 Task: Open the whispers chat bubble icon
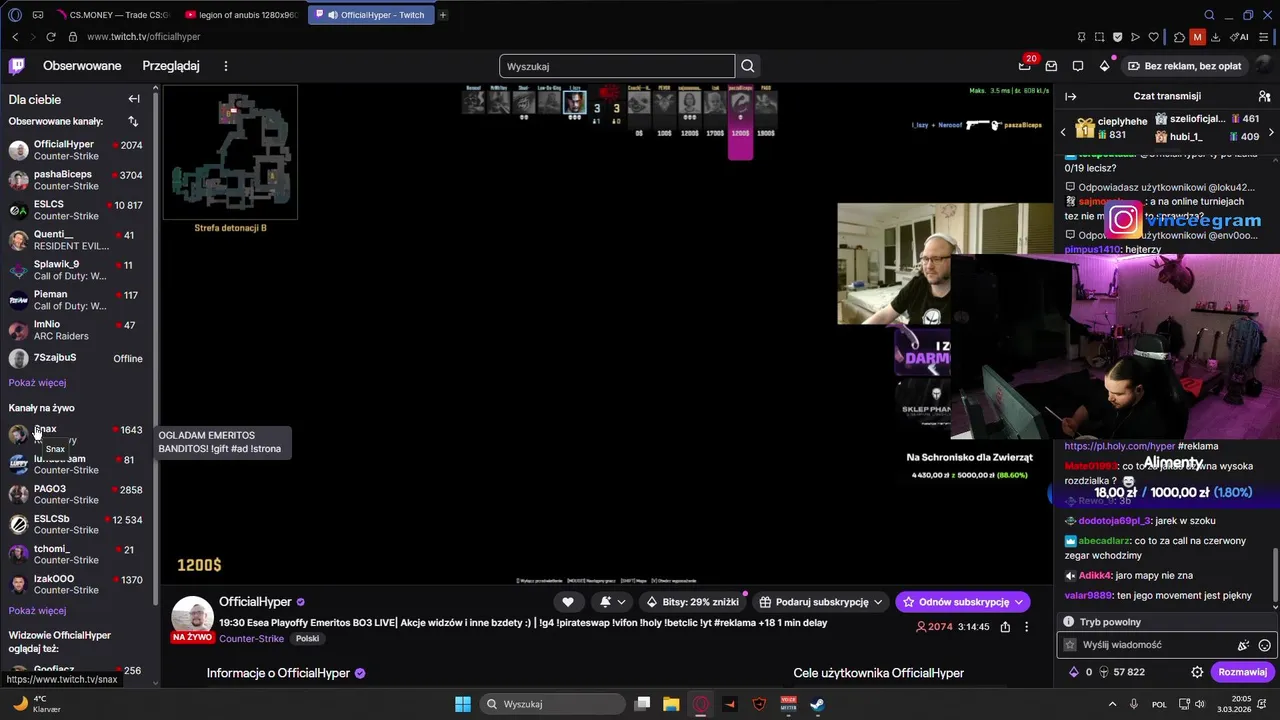click(1077, 66)
